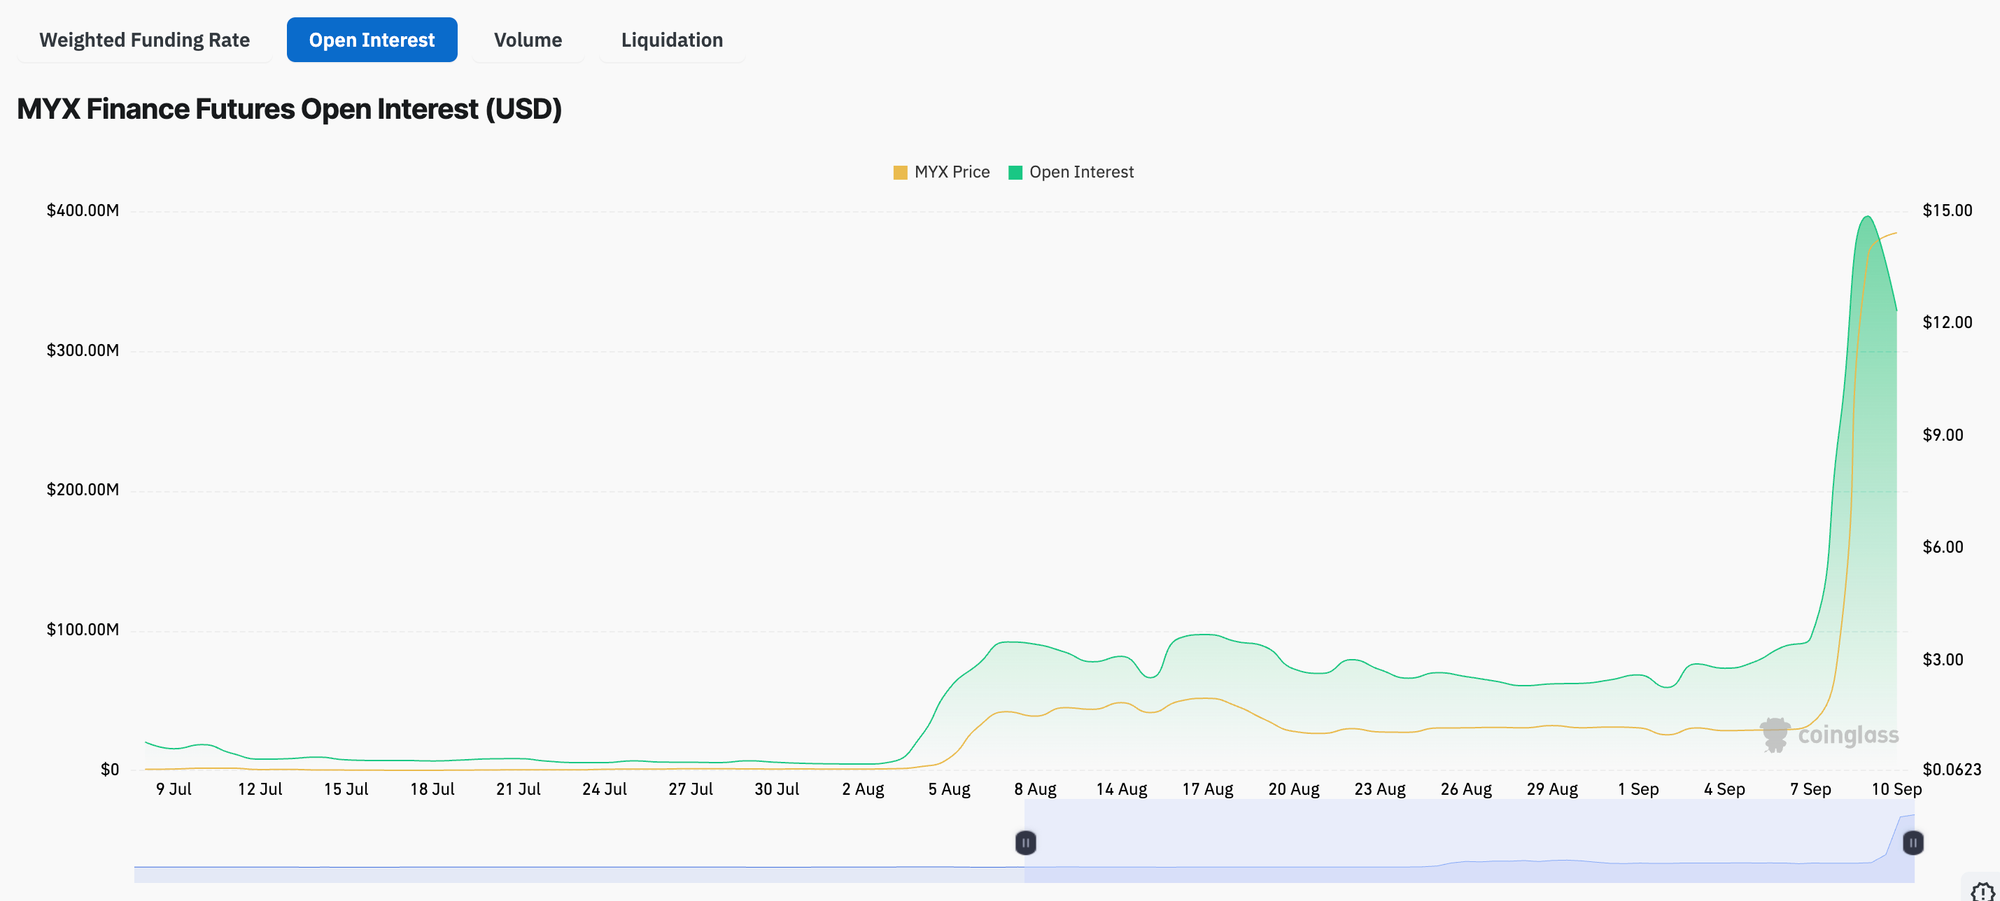Click the alert badge icon in bottom corner
The height and width of the screenshot is (901, 2000).
(1982, 891)
